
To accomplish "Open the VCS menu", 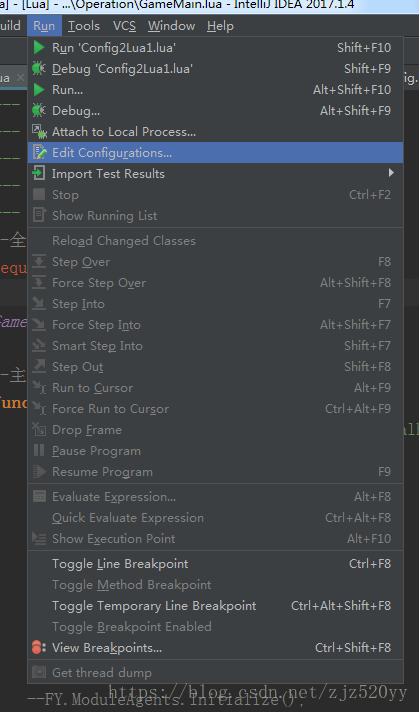I will pyautogui.click(x=124, y=26).
